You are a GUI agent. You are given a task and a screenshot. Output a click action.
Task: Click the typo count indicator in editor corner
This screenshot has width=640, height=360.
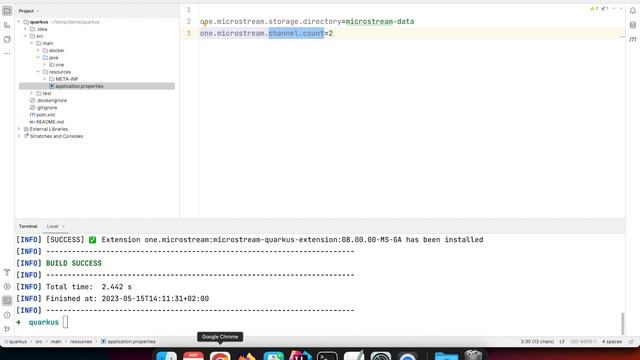(x=605, y=9)
